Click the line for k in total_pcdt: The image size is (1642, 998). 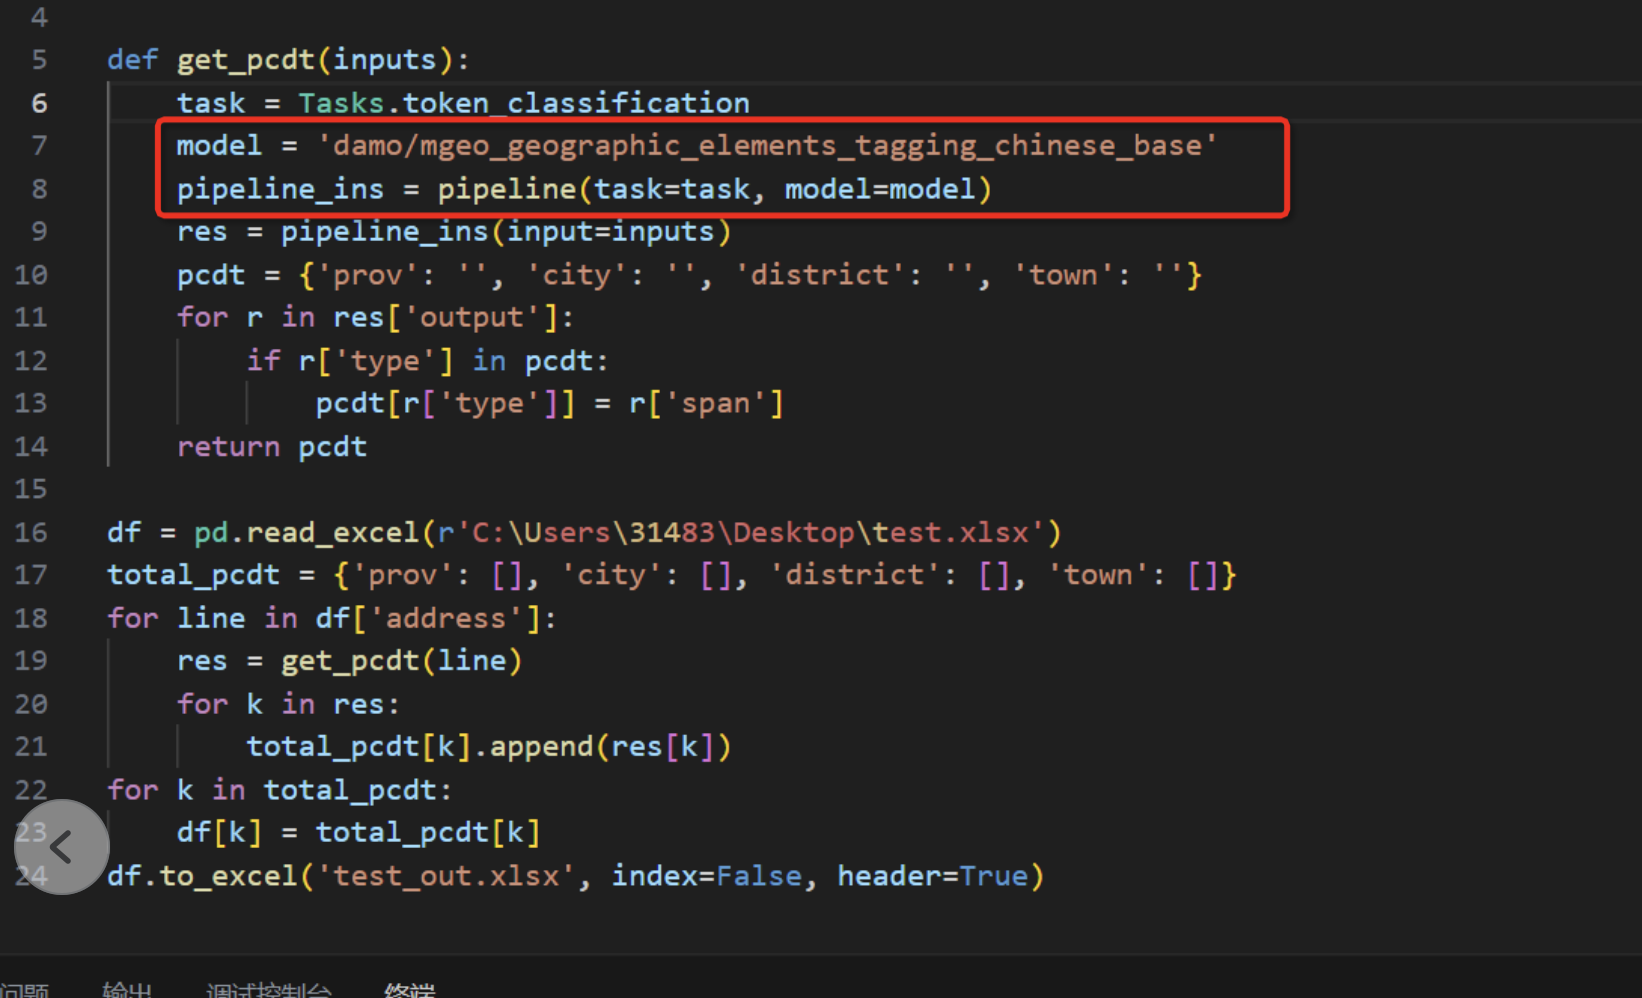[x=280, y=790]
